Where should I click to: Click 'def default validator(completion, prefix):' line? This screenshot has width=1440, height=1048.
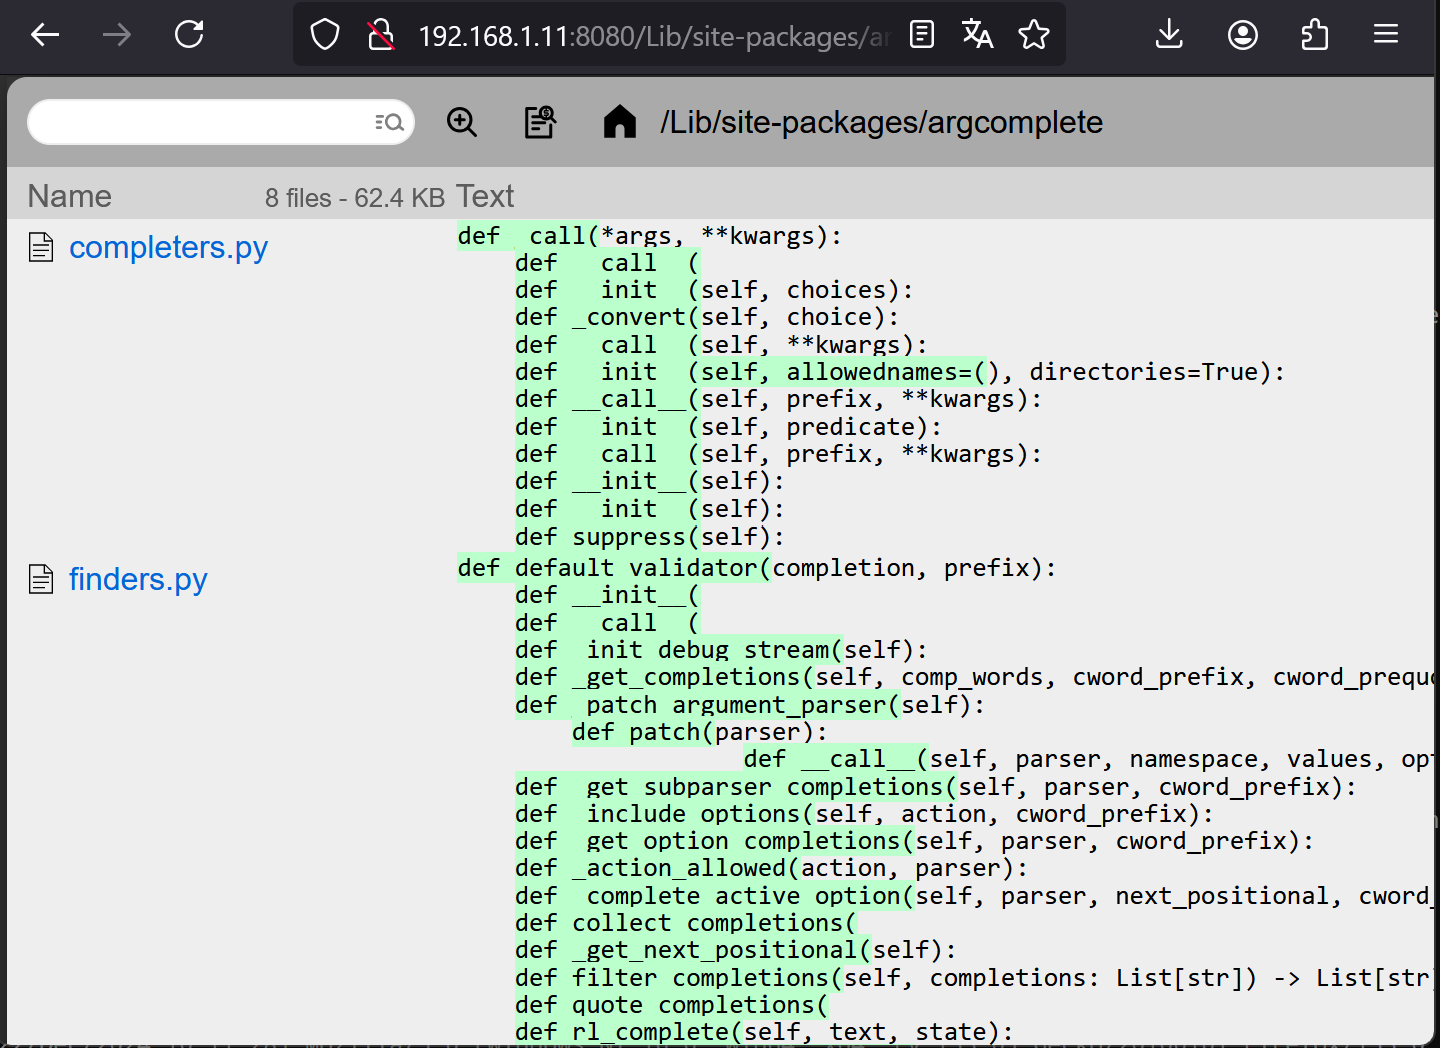tap(757, 568)
